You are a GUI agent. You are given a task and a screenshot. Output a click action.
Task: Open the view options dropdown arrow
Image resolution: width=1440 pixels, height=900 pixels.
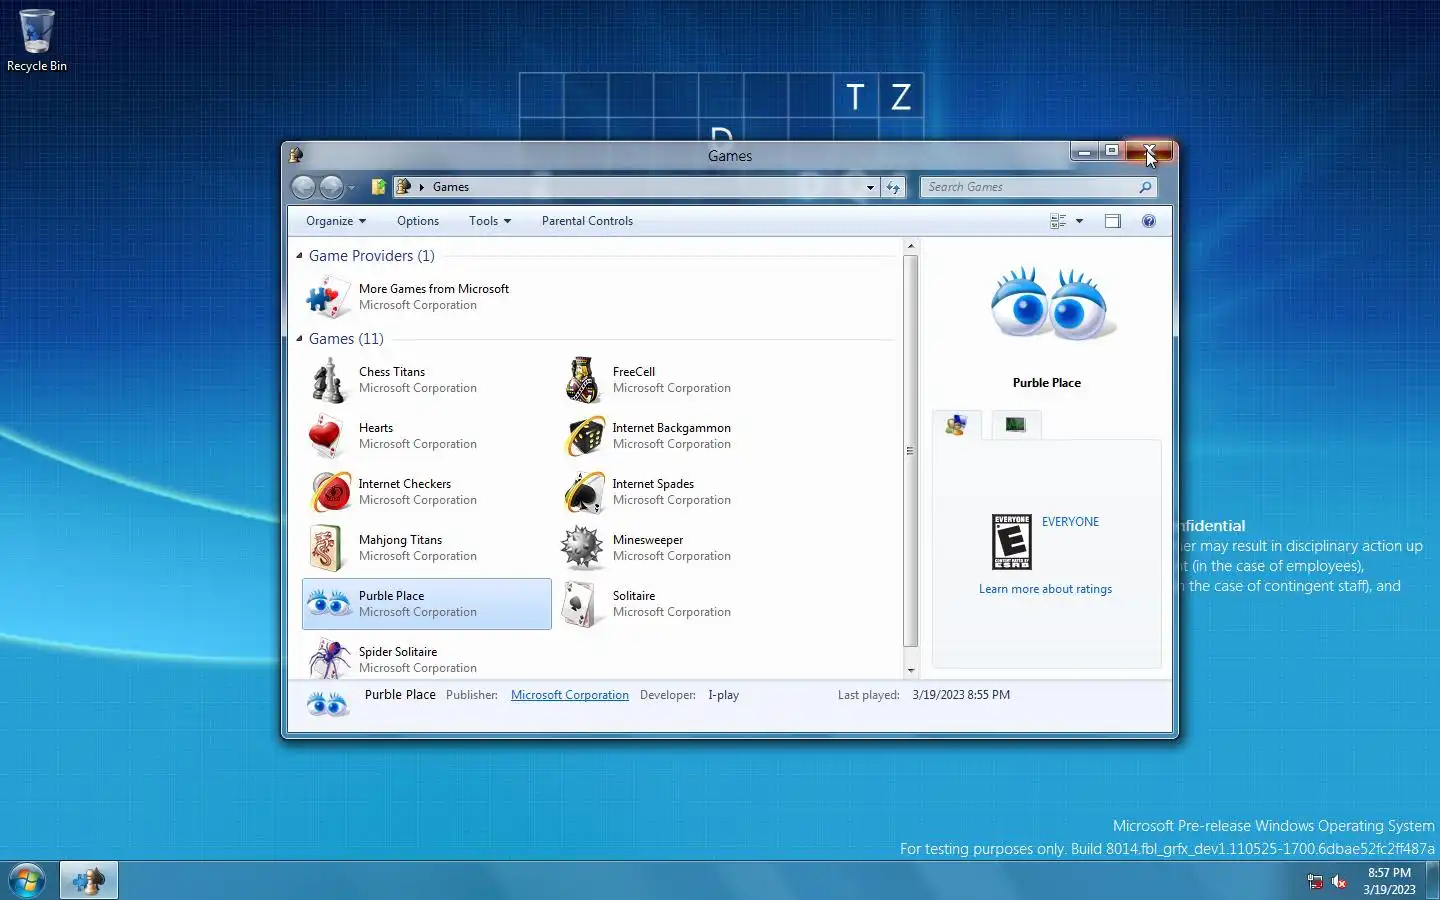[x=1079, y=221]
